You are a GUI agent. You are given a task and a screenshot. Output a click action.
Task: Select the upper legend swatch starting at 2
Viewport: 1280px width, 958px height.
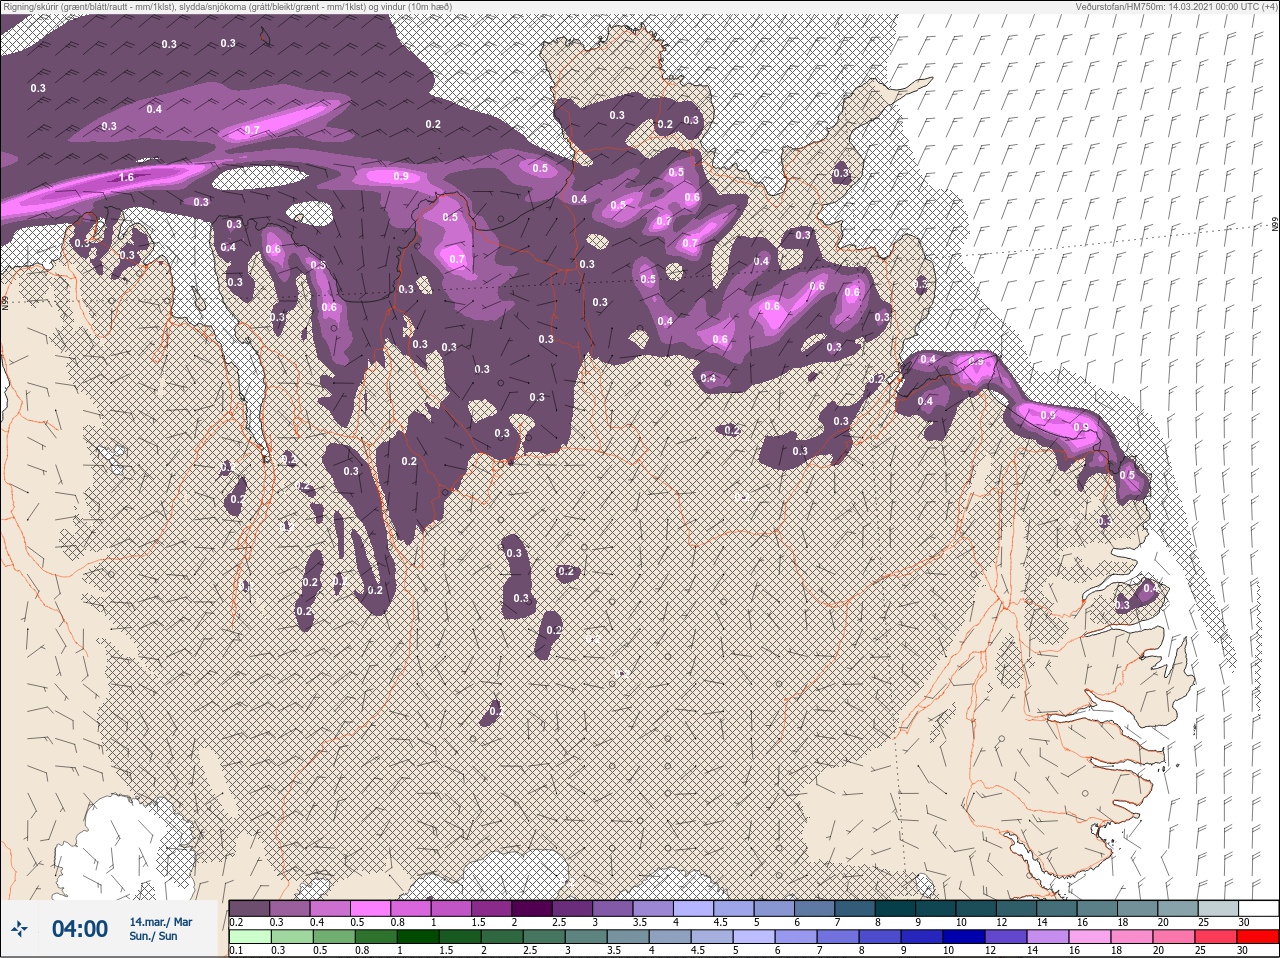(533, 907)
